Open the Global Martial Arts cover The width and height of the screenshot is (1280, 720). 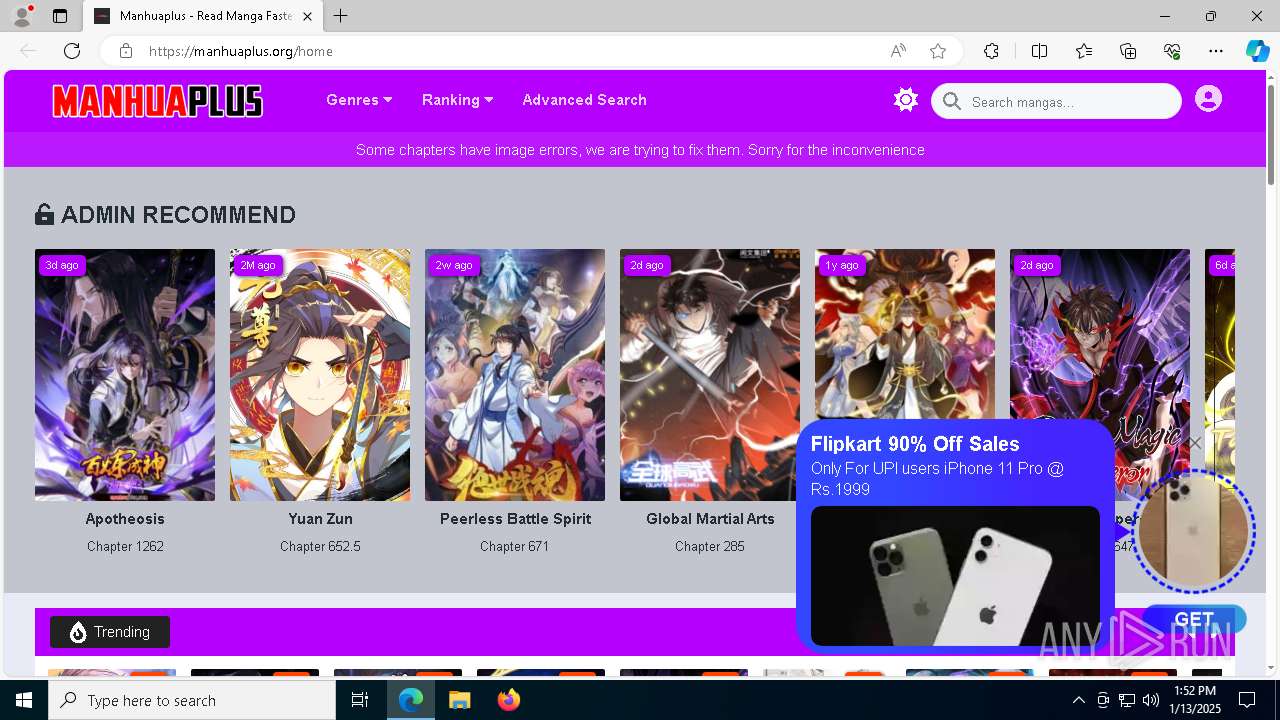(710, 375)
